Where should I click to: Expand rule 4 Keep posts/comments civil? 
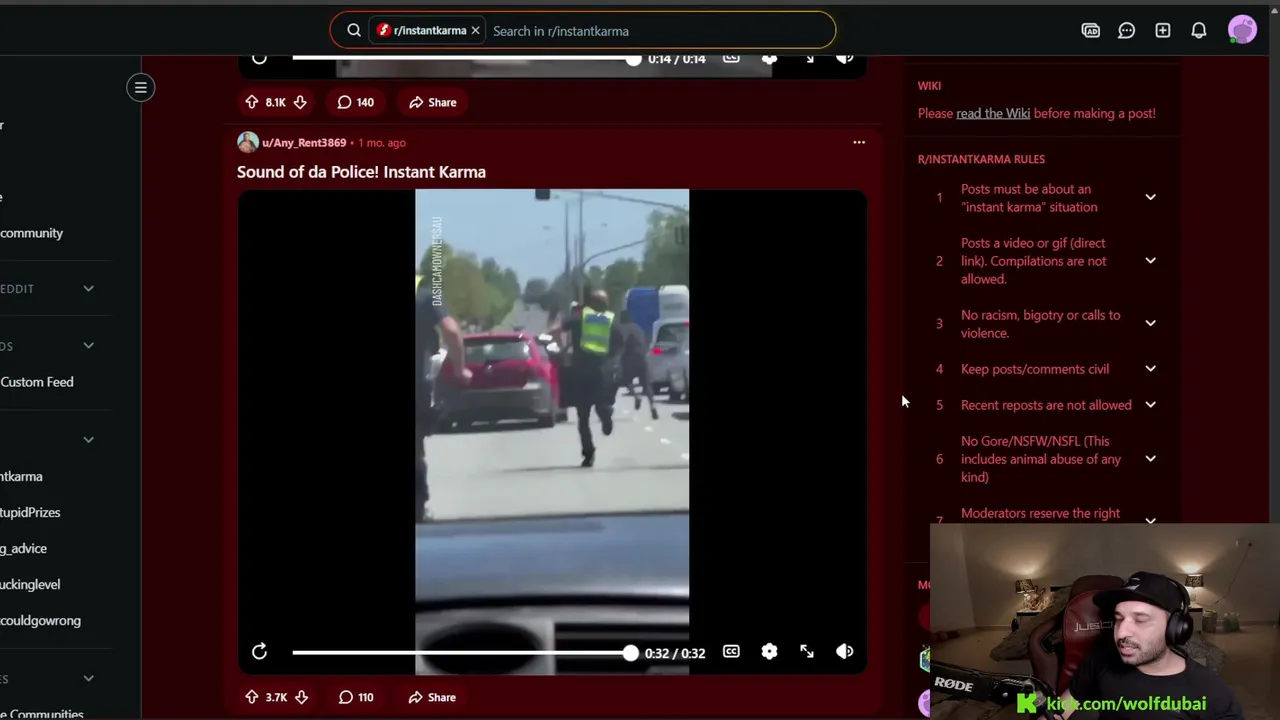(1150, 369)
